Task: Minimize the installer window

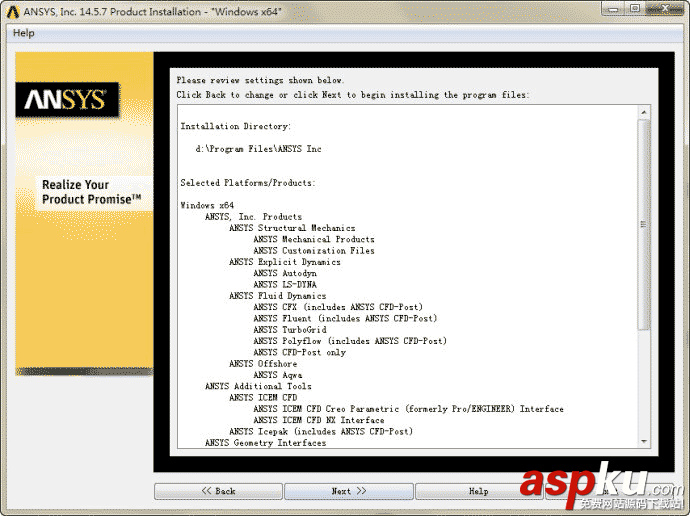Action: pyautogui.click(x=614, y=9)
